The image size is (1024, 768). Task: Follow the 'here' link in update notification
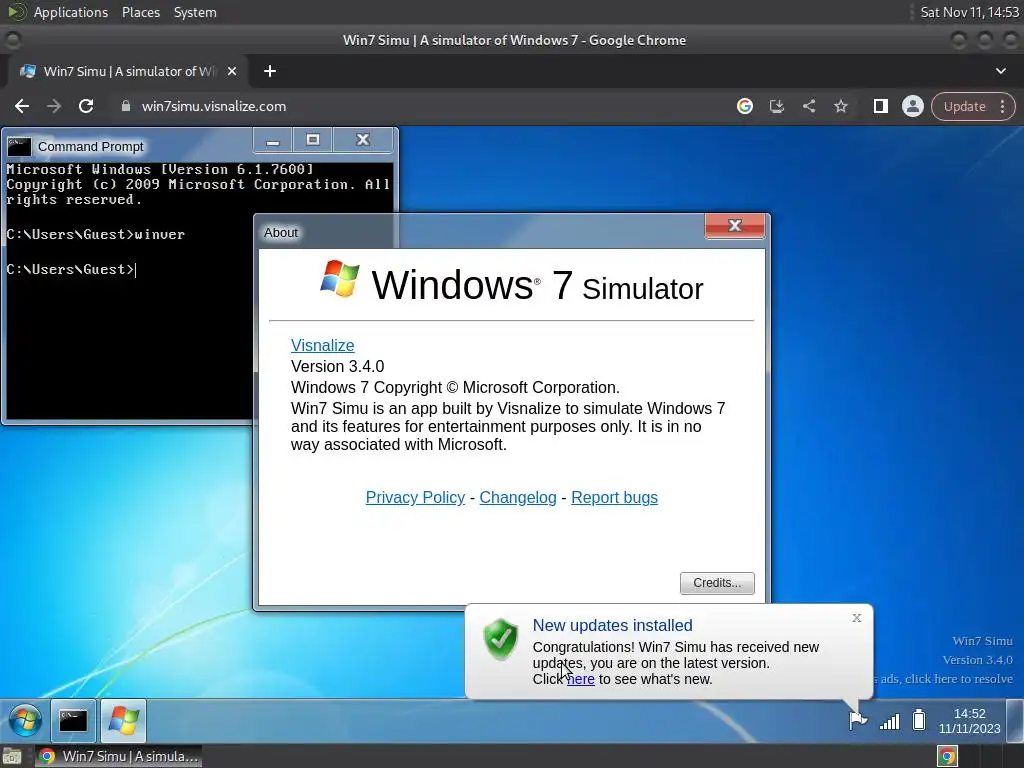[581, 679]
